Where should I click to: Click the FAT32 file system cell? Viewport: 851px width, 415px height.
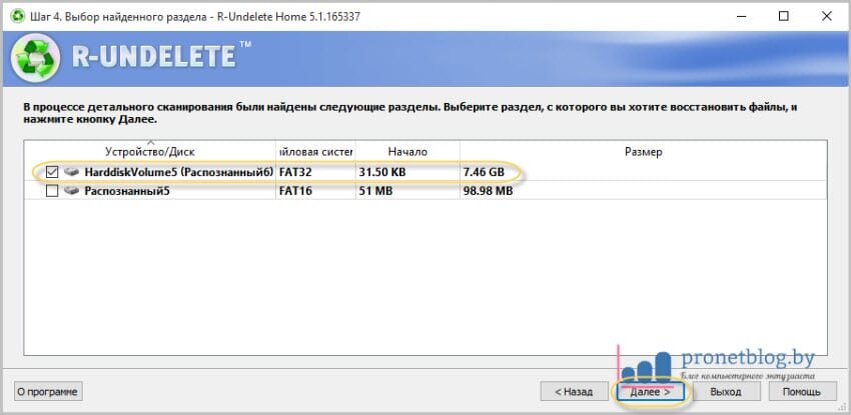(x=296, y=173)
